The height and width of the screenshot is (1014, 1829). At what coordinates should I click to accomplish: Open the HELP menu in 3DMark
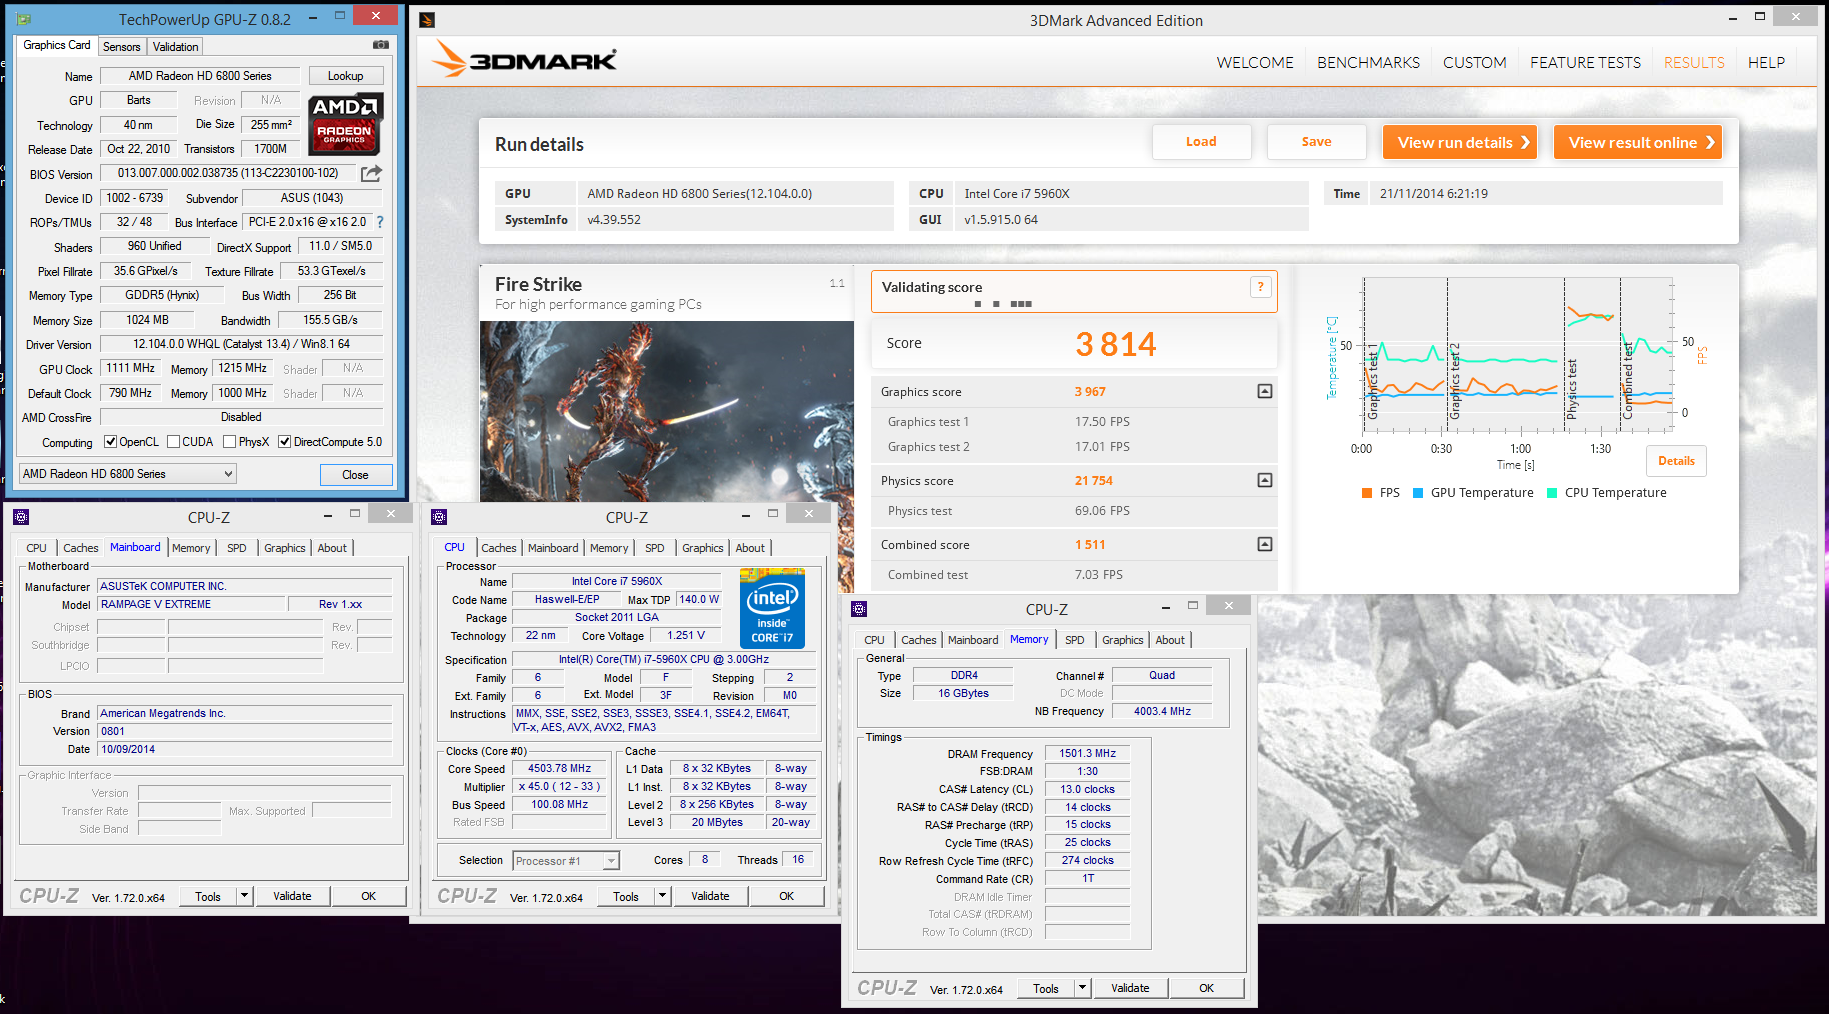(1766, 62)
